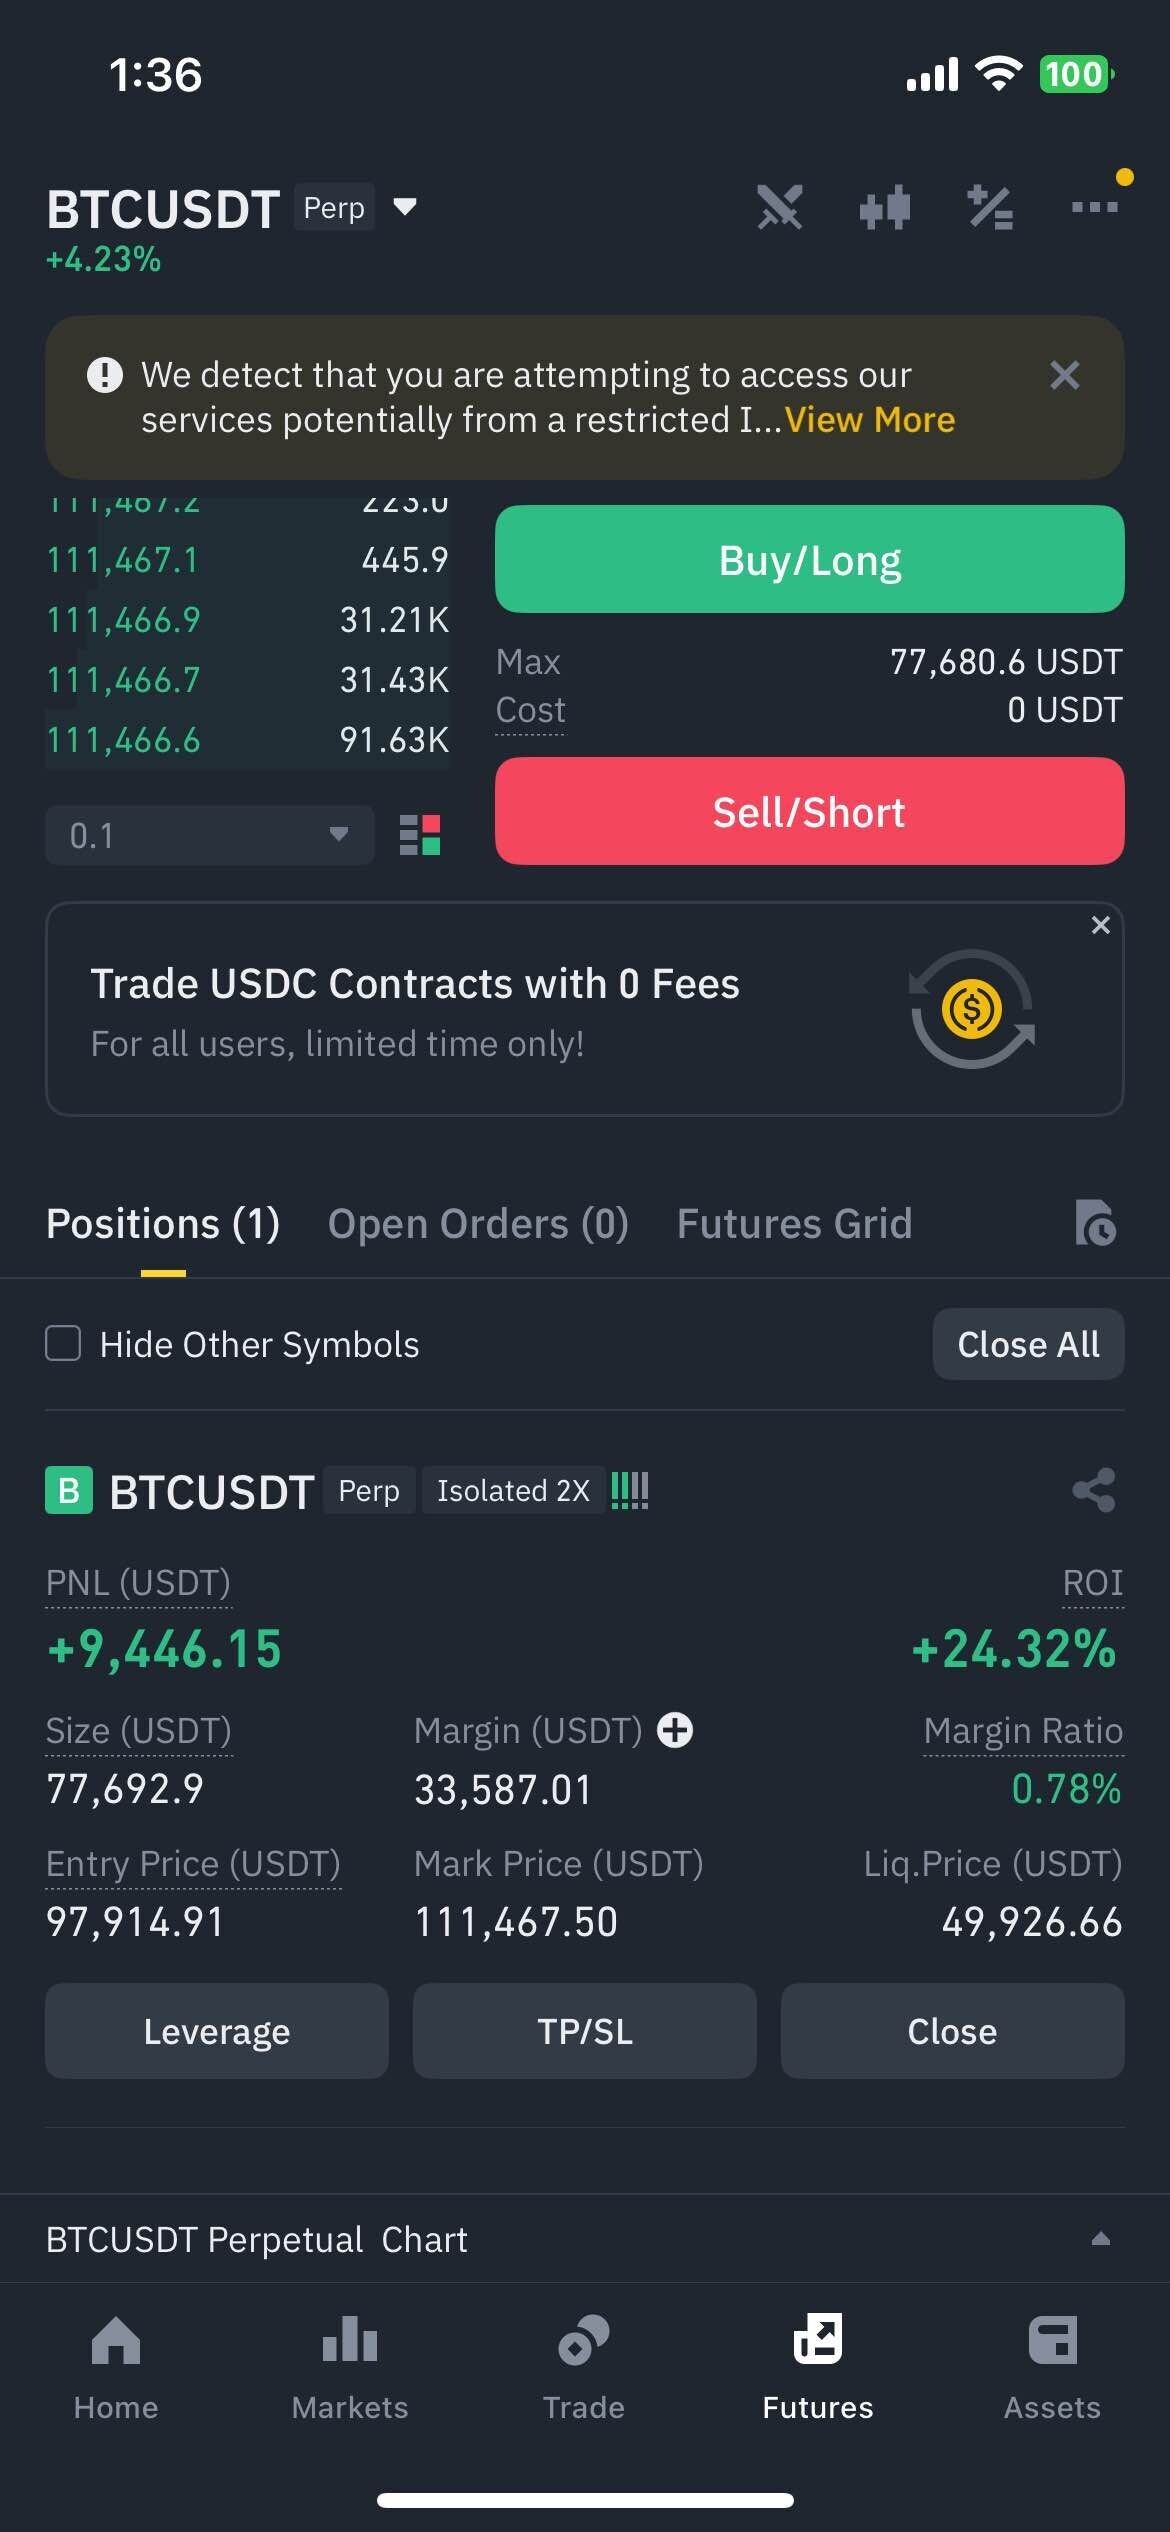The height and width of the screenshot is (2532, 1170).
Task: Enable Hide Other Symbols checkbox
Action: (x=63, y=1344)
